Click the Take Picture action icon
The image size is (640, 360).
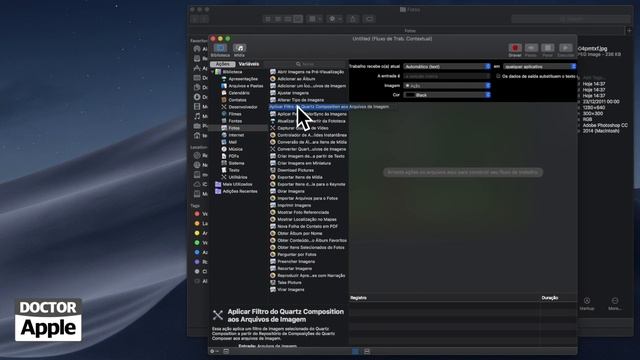(x=273, y=282)
